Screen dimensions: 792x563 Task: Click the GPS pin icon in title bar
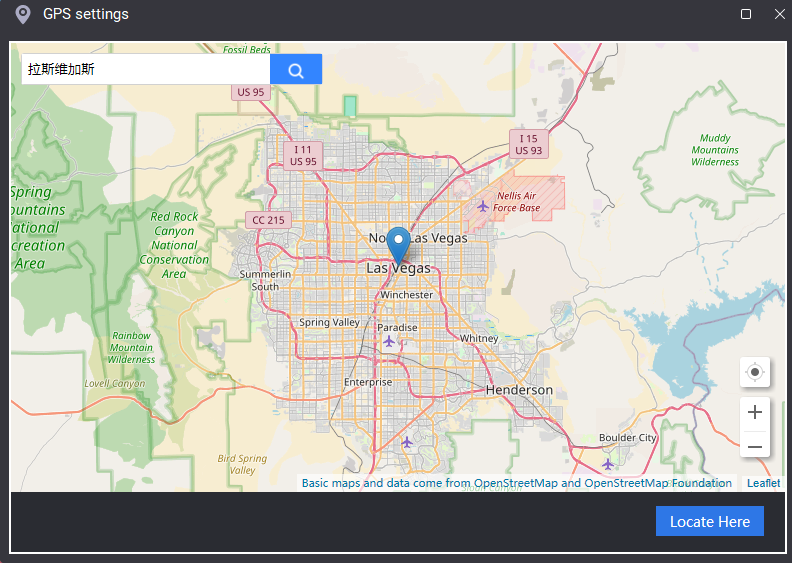coord(22,15)
